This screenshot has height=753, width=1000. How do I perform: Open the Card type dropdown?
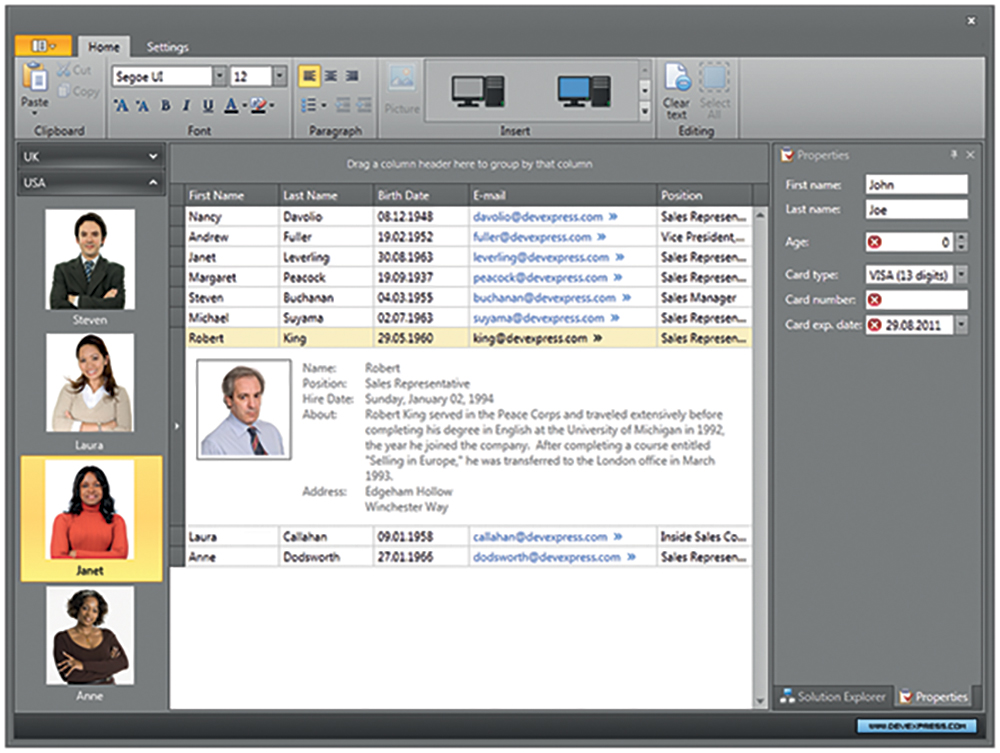(x=961, y=274)
